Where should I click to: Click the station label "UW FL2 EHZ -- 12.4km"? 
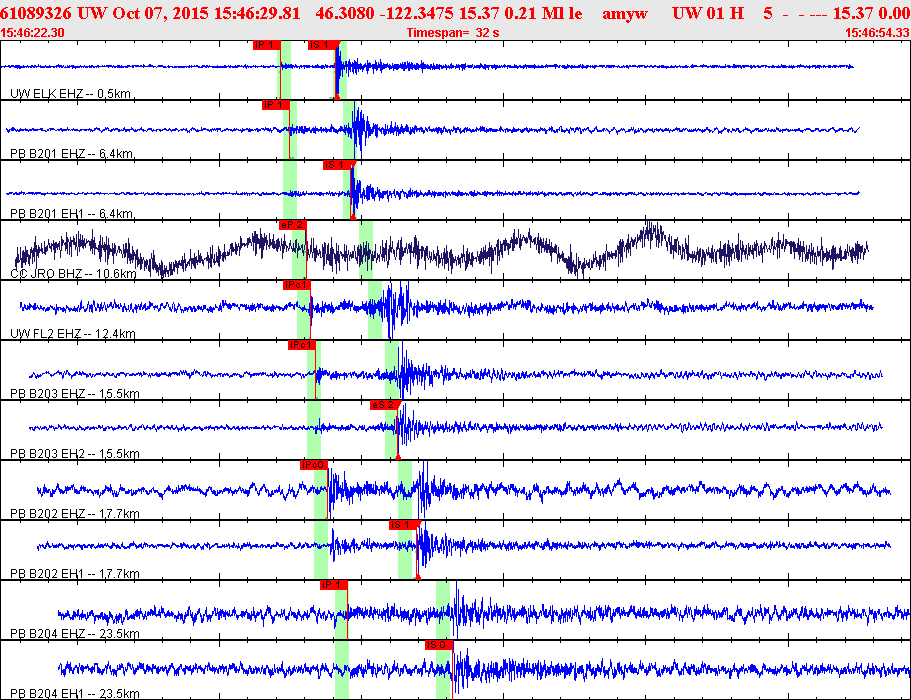click(x=73, y=333)
